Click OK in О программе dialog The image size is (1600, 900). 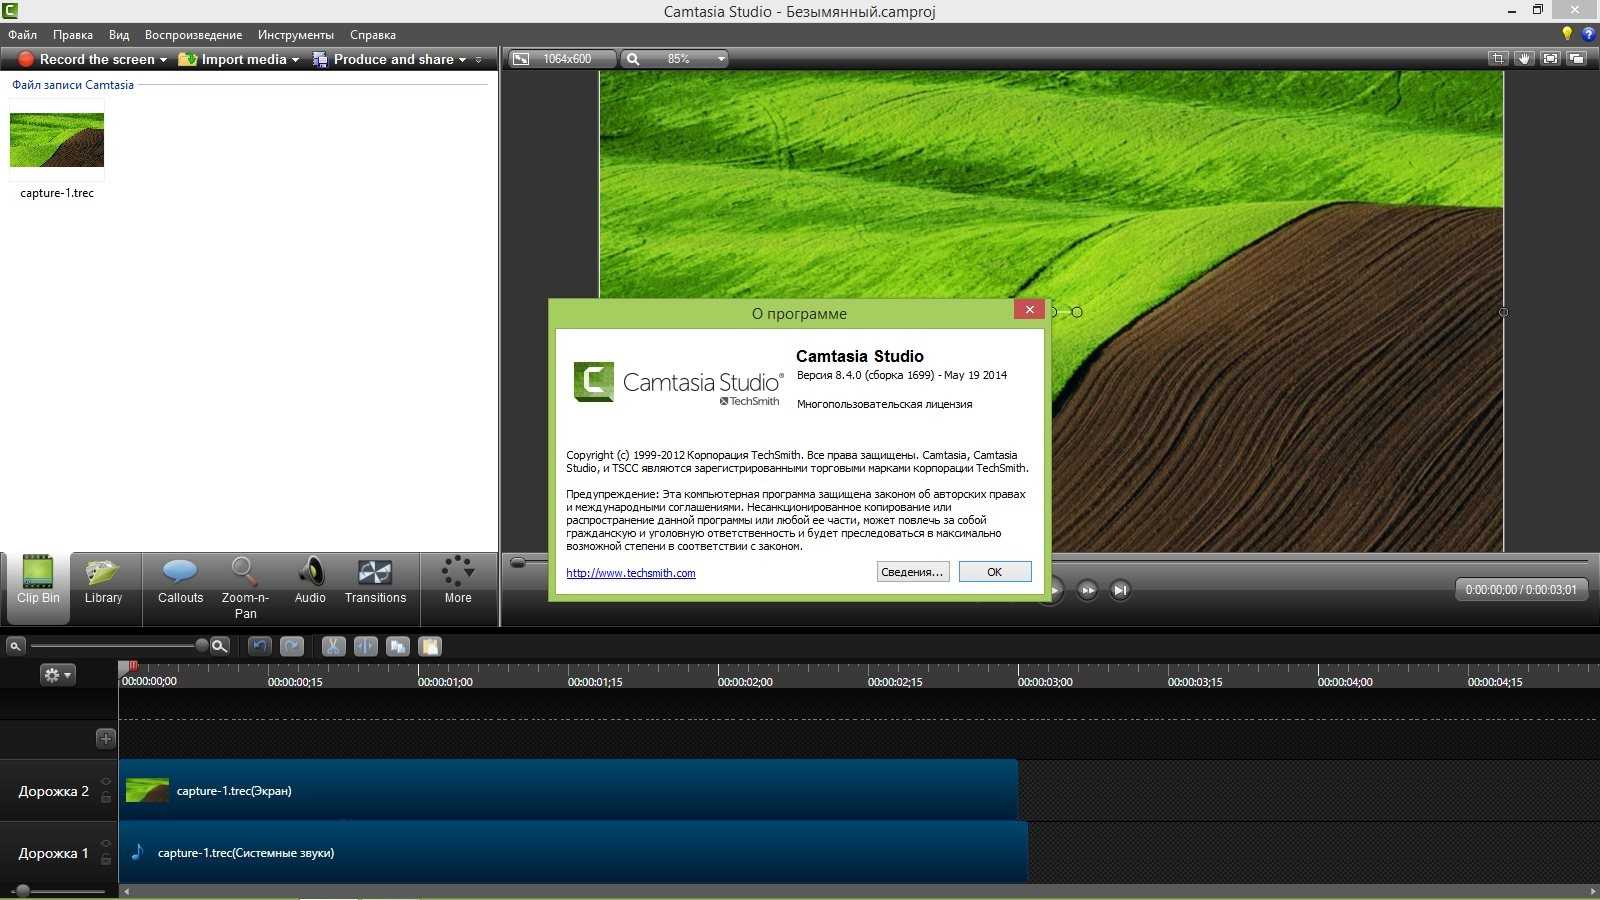pos(995,572)
